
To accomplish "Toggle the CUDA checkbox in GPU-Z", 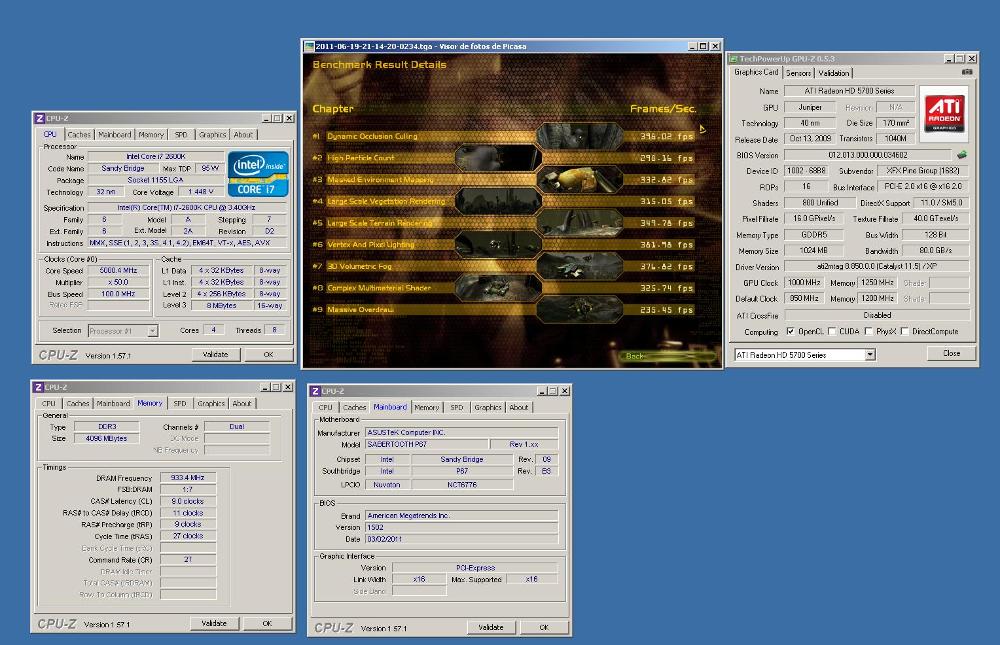I will pyautogui.click(x=832, y=331).
